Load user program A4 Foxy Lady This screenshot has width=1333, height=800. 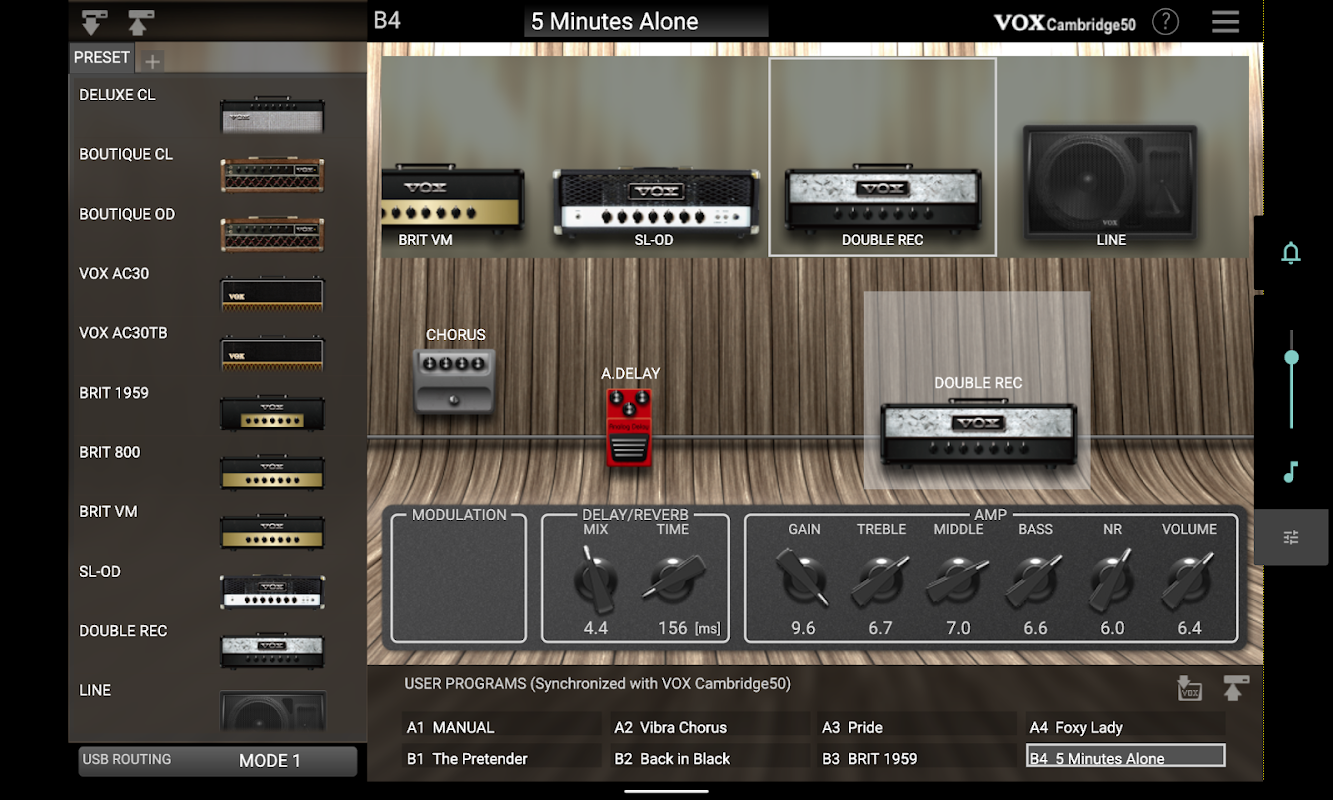[1126, 727]
